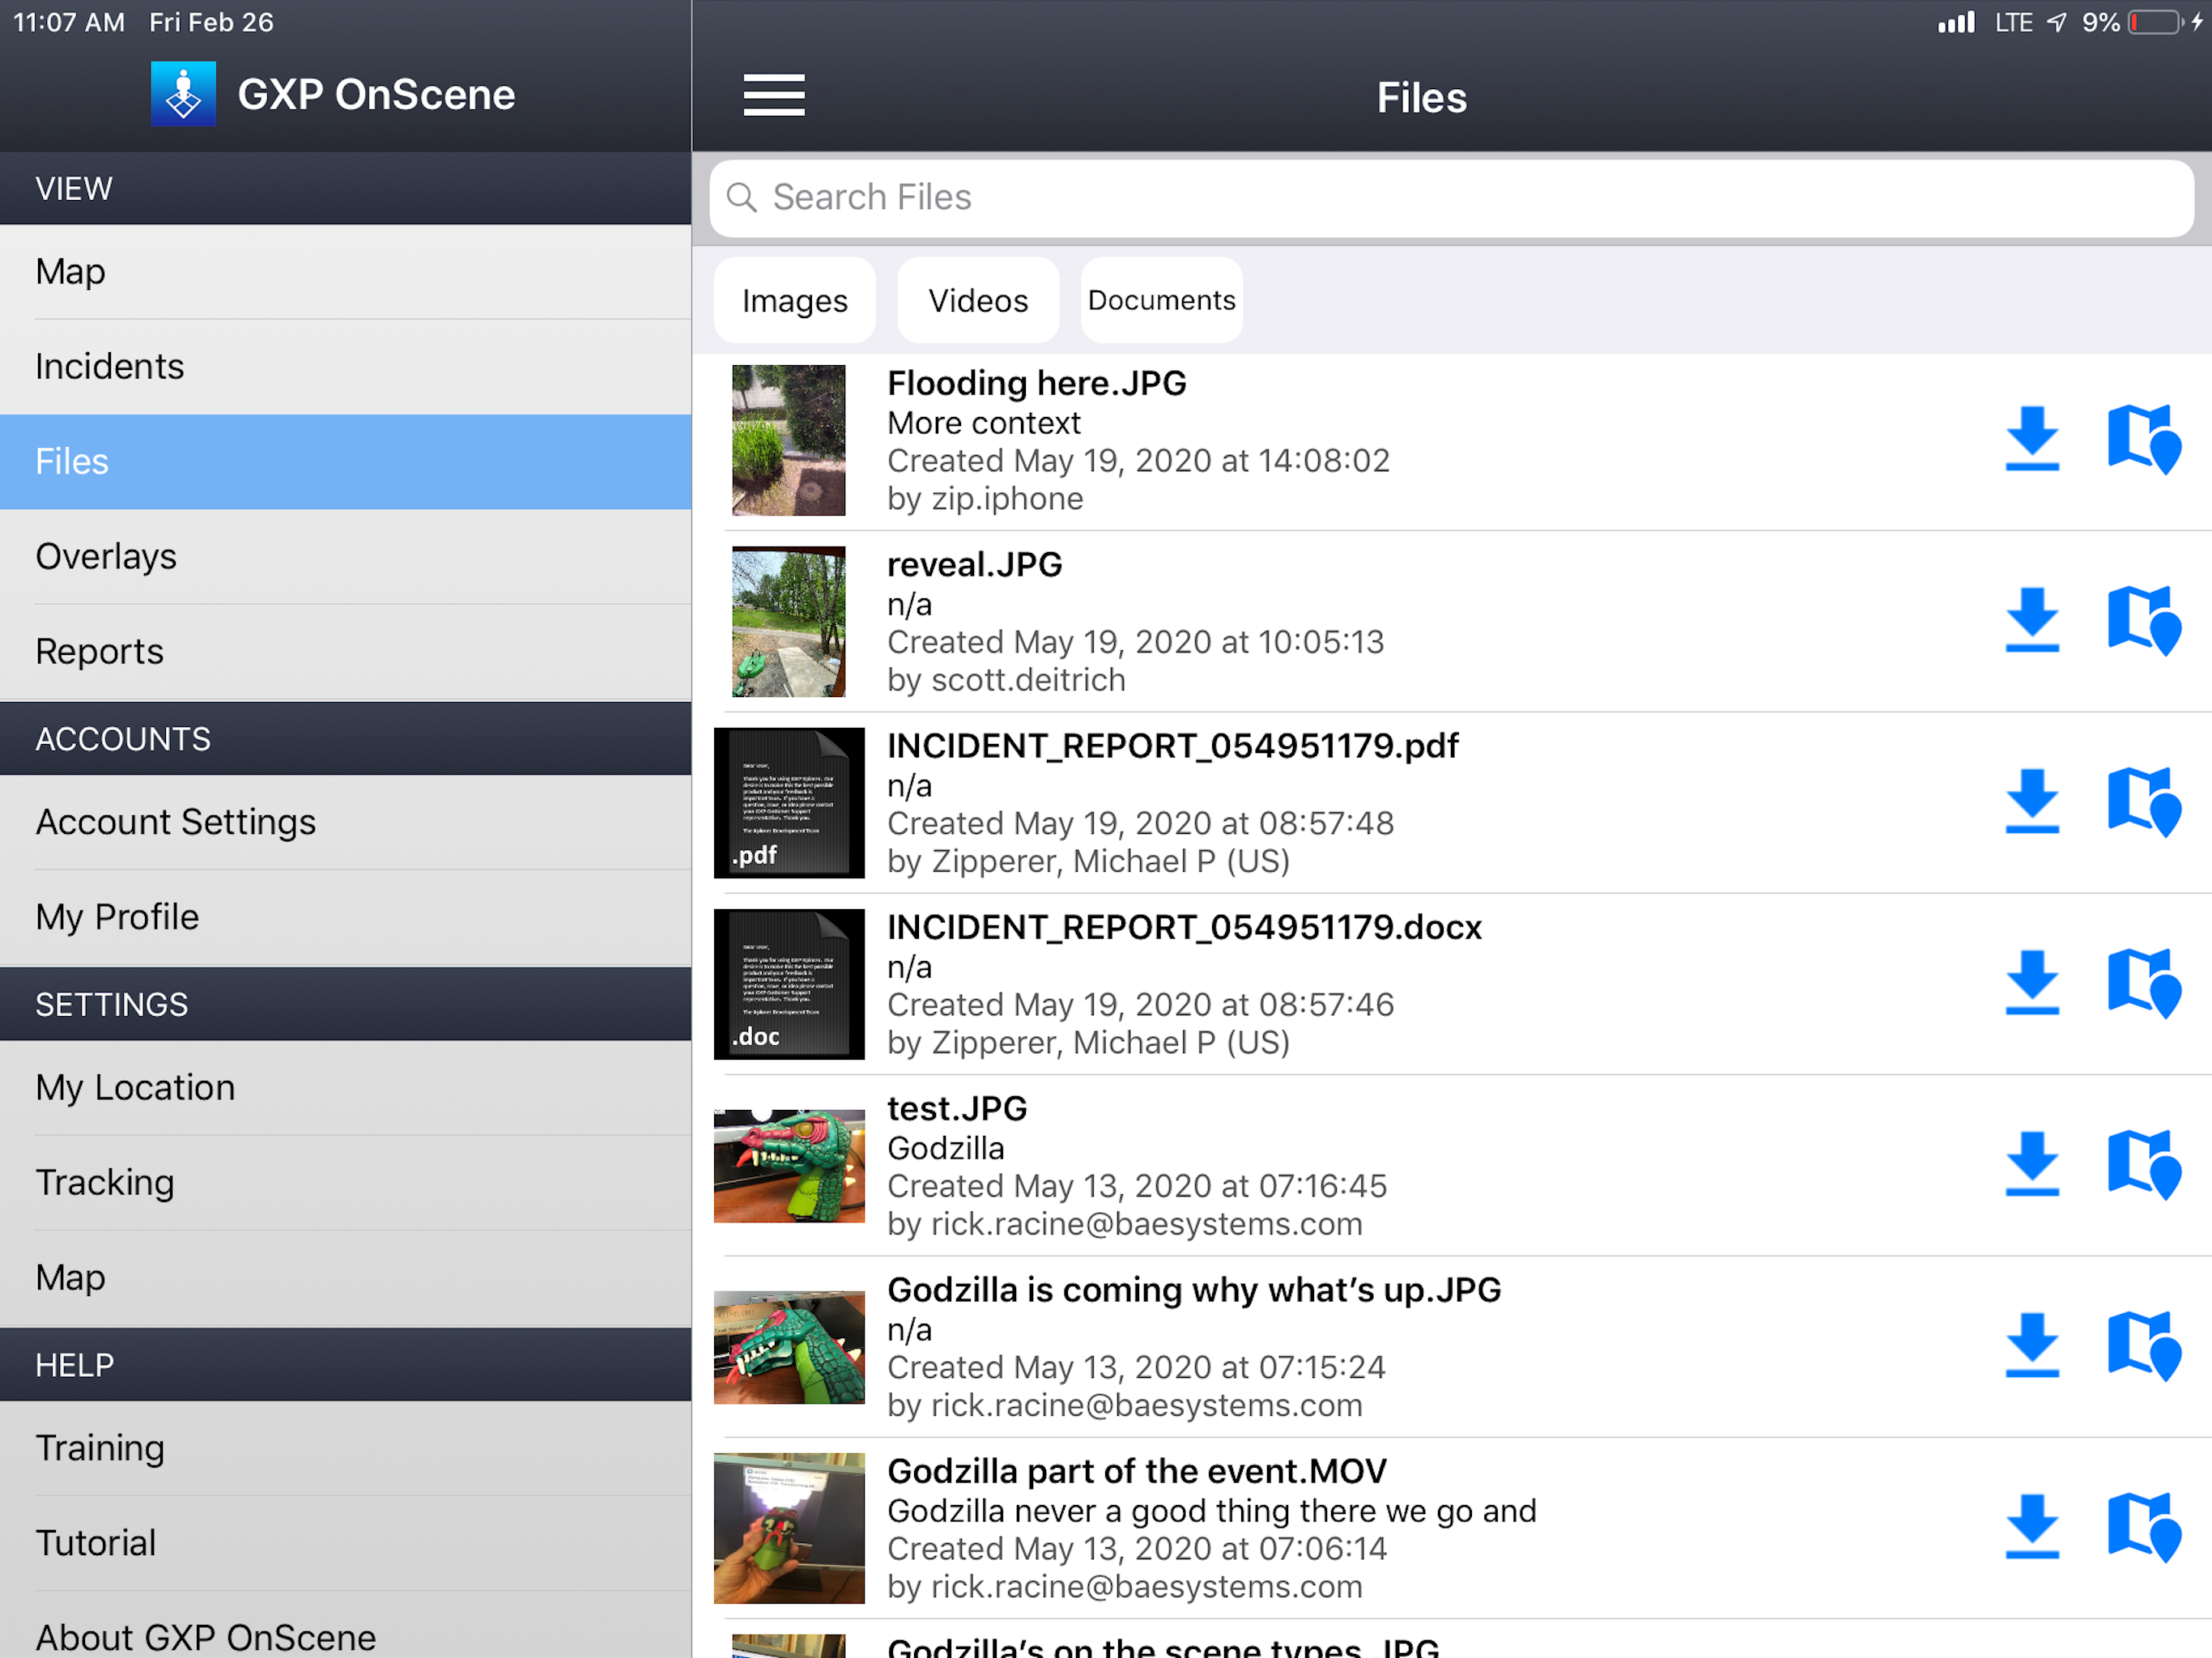
Task: Open Account Settings
Action: [176, 822]
